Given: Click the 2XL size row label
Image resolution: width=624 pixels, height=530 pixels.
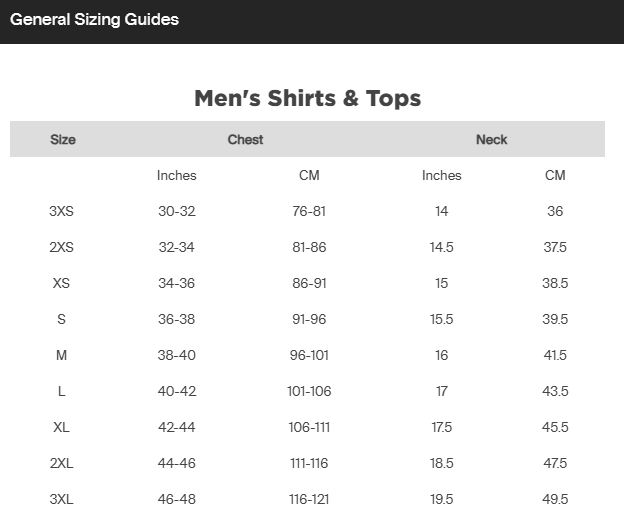Looking at the screenshot, I should (61, 463).
